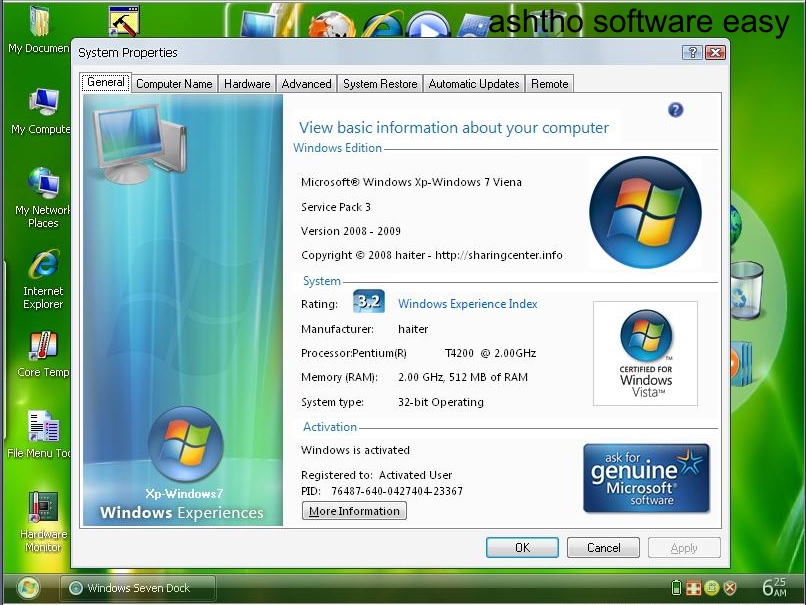806x605 pixels.
Task: Click the processor value "T4200 @ 2.00GHz"
Action: click(490, 353)
